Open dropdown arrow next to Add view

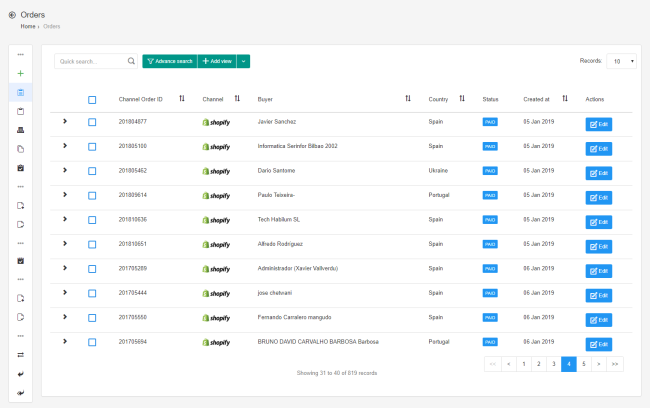point(243,61)
